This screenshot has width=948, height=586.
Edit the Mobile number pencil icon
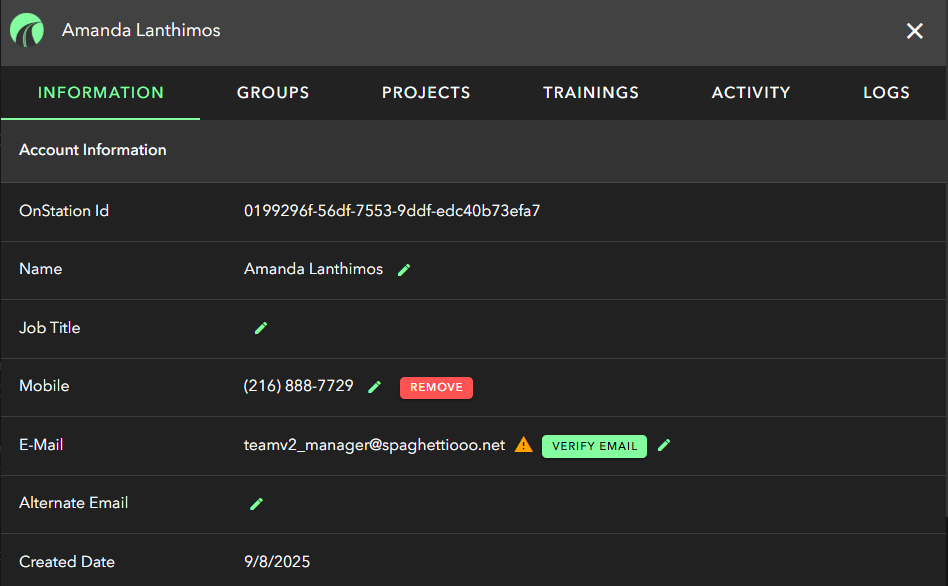tap(375, 387)
